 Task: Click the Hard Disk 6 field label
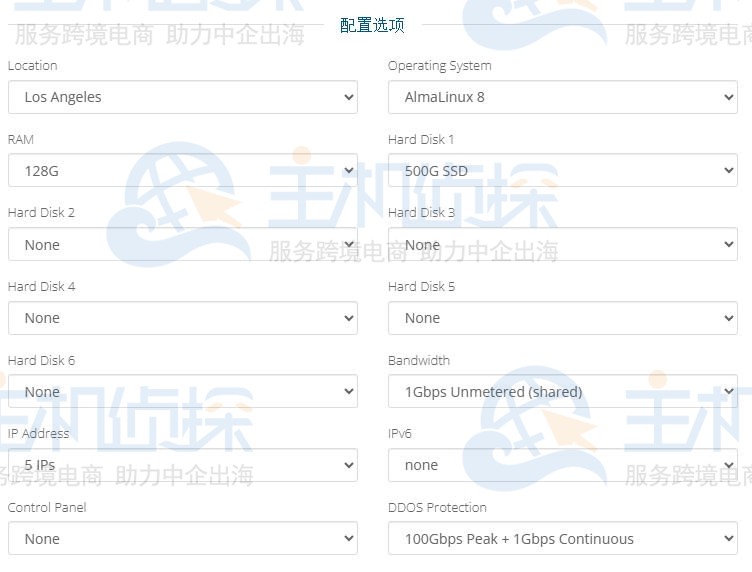[42, 361]
